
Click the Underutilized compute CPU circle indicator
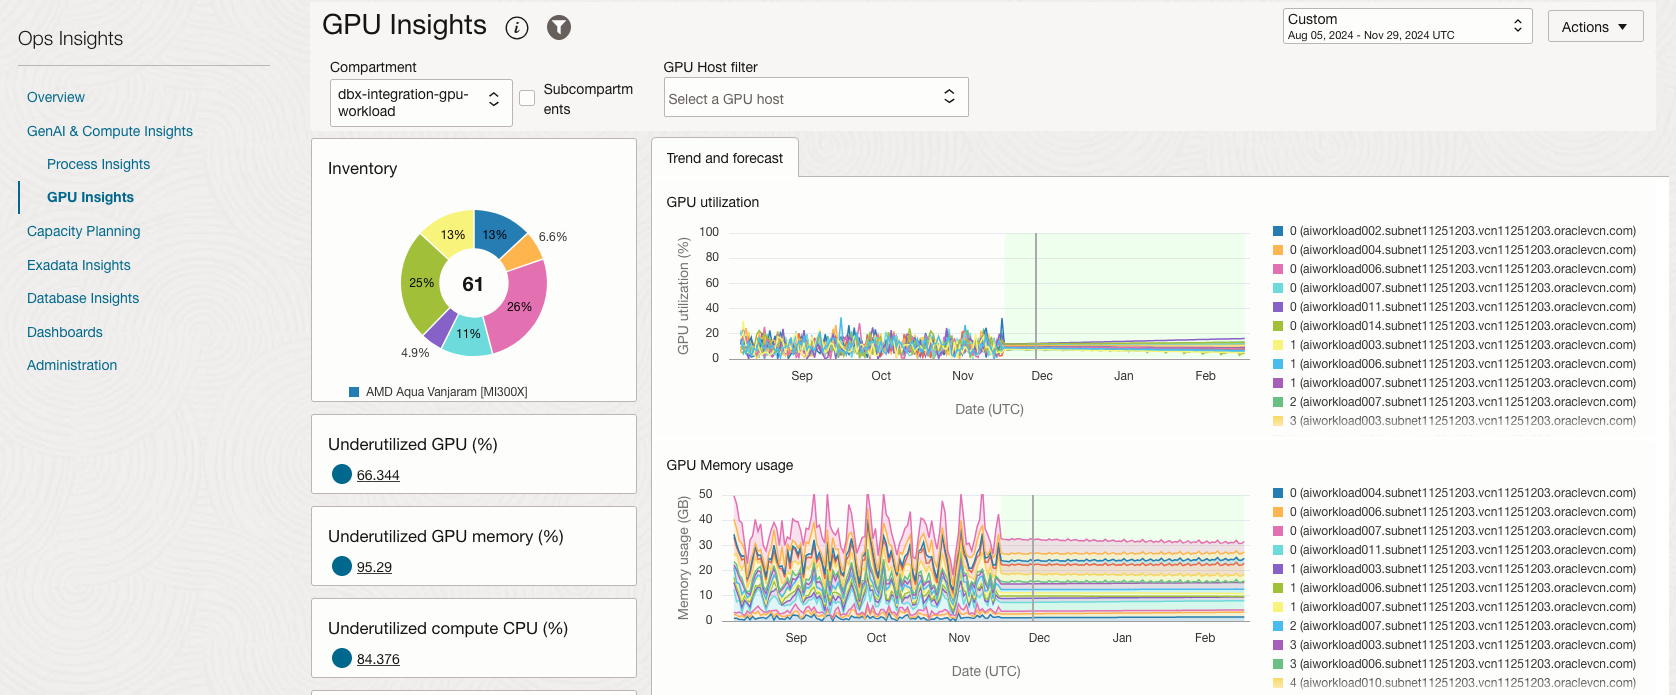click(342, 659)
